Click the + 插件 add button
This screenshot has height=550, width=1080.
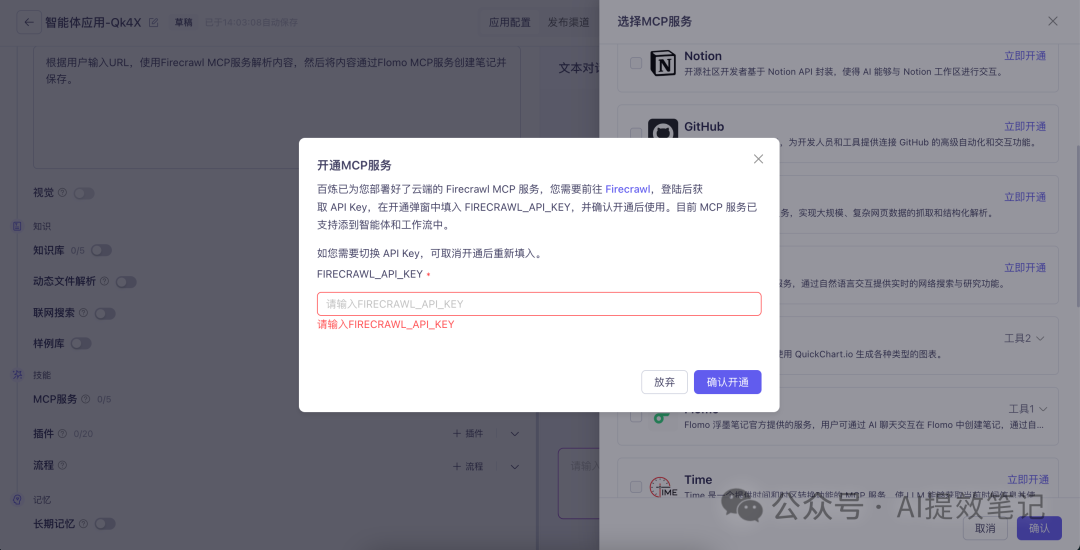click(468, 434)
